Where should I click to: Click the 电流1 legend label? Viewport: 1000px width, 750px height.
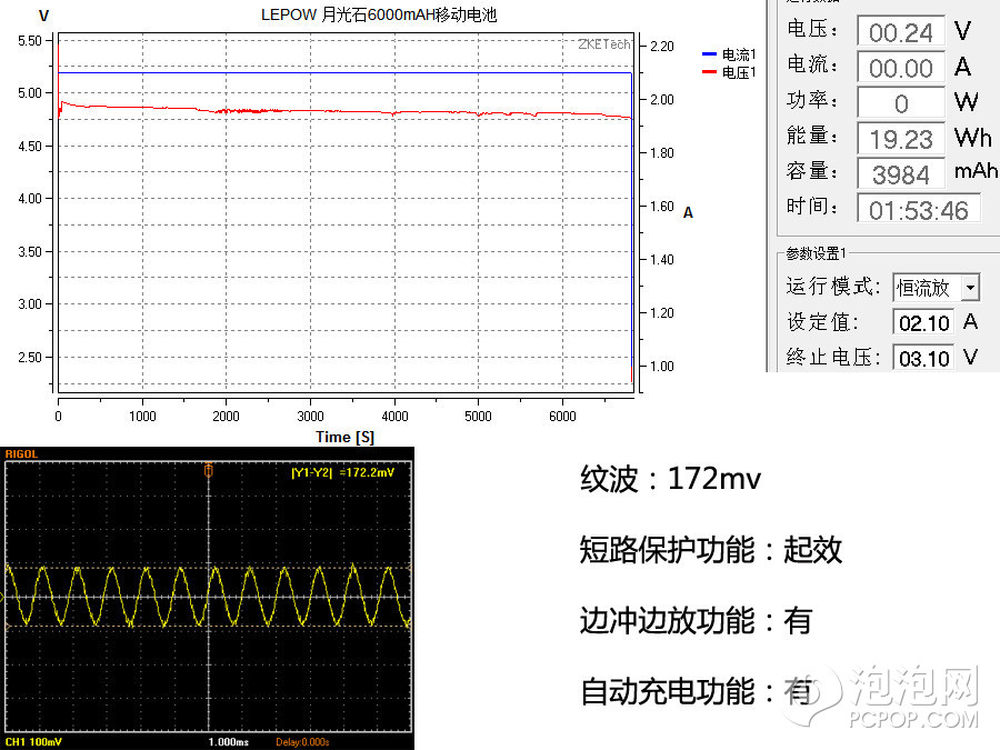739,54
